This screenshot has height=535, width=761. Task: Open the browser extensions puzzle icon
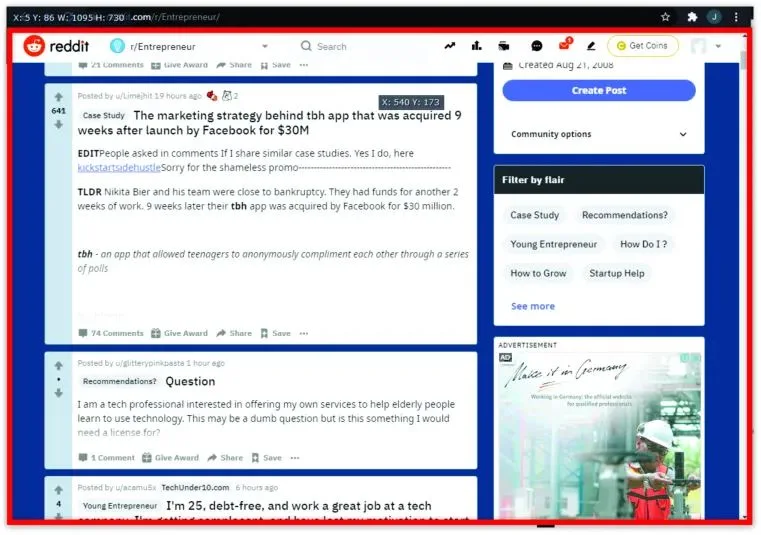pos(692,17)
